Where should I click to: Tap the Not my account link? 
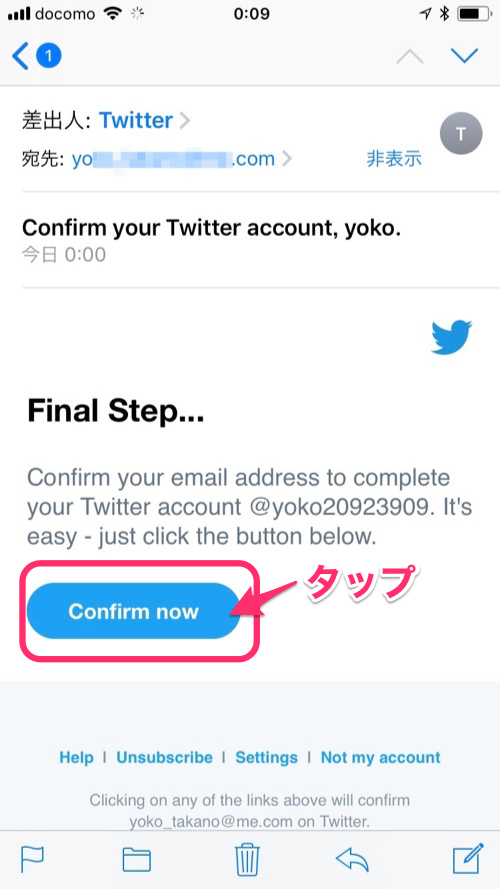(x=380, y=757)
